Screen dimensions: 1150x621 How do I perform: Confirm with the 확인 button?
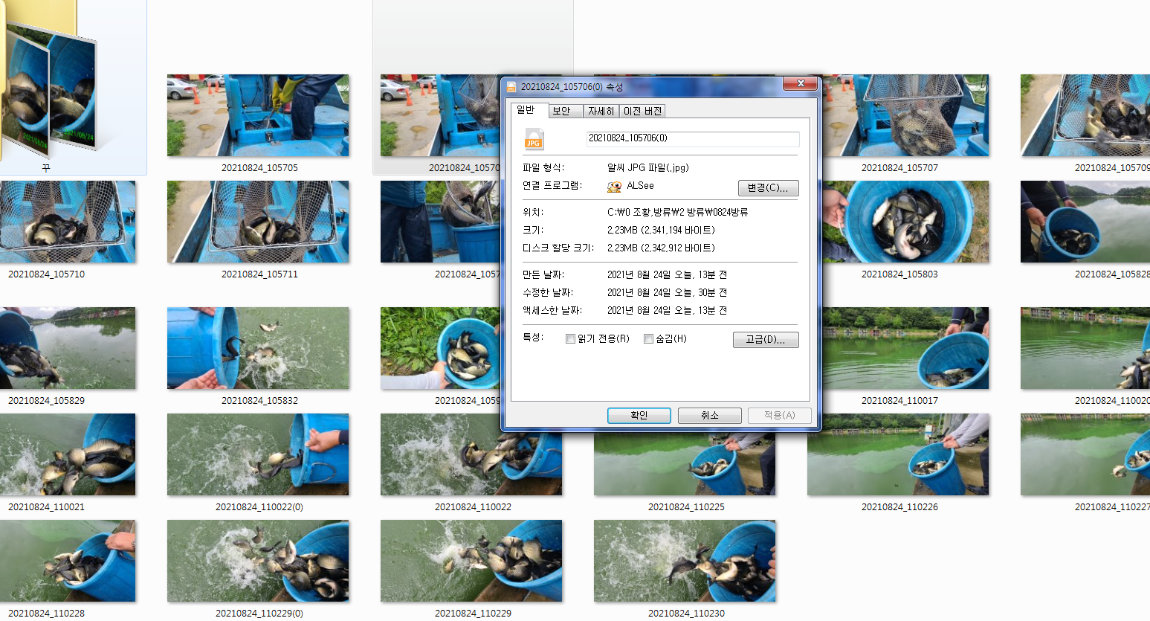click(x=638, y=415)
